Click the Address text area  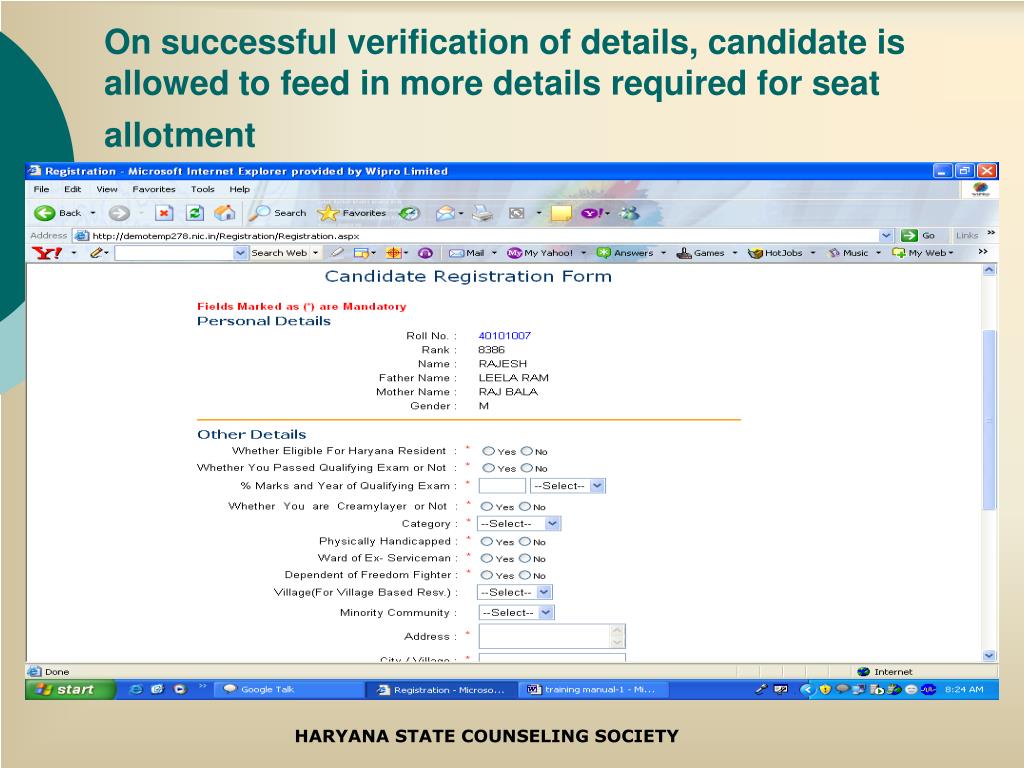click(x=552, y=636)
